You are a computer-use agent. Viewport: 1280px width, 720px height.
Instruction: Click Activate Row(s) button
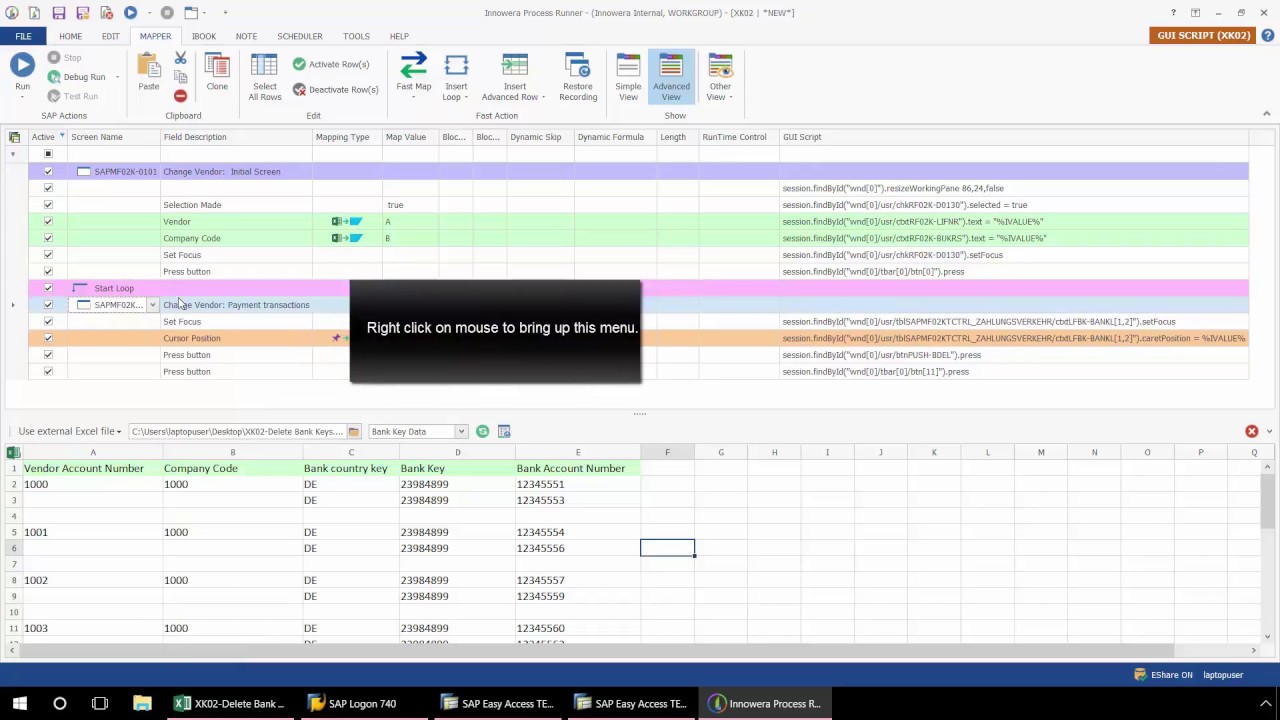(x=331, y=64)
